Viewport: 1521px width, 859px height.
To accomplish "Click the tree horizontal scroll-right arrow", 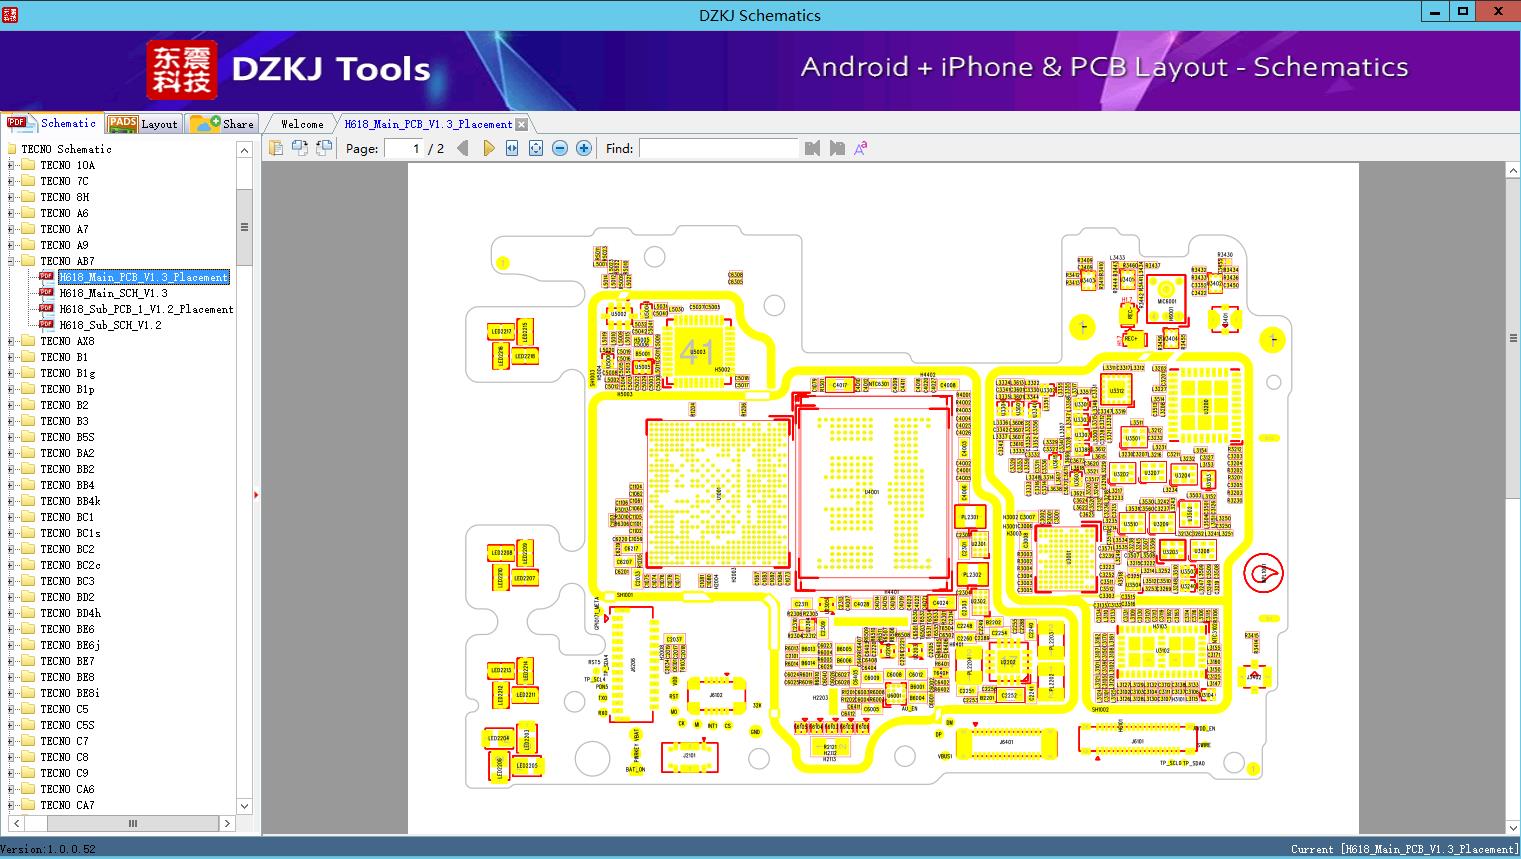I will pyautogui.click(x=227, y=823).
